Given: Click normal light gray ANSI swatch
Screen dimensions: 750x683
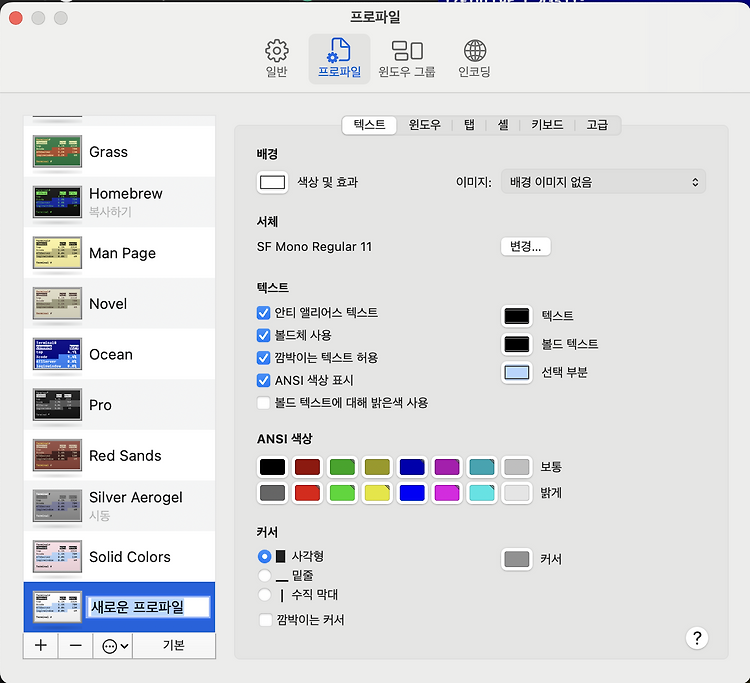Looking at the screenshot, I should pyautogui.click(x=517, y=467).
